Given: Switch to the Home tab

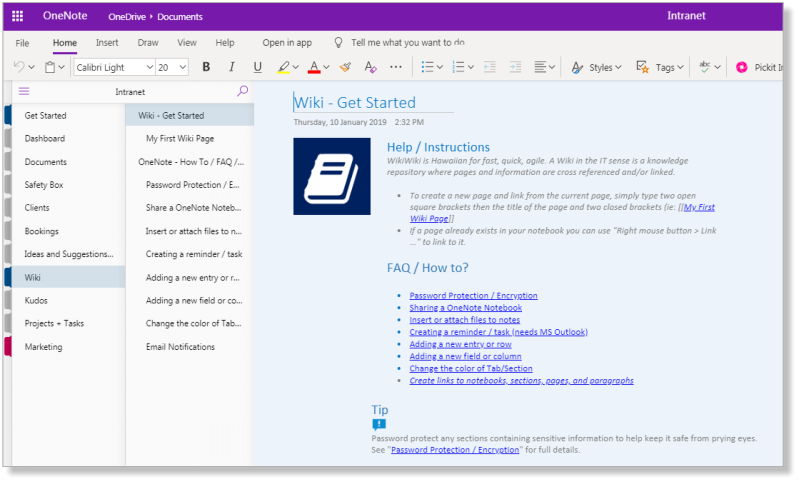Looking at the screenshot, I should pyautogui.click(x=65, y=43).
